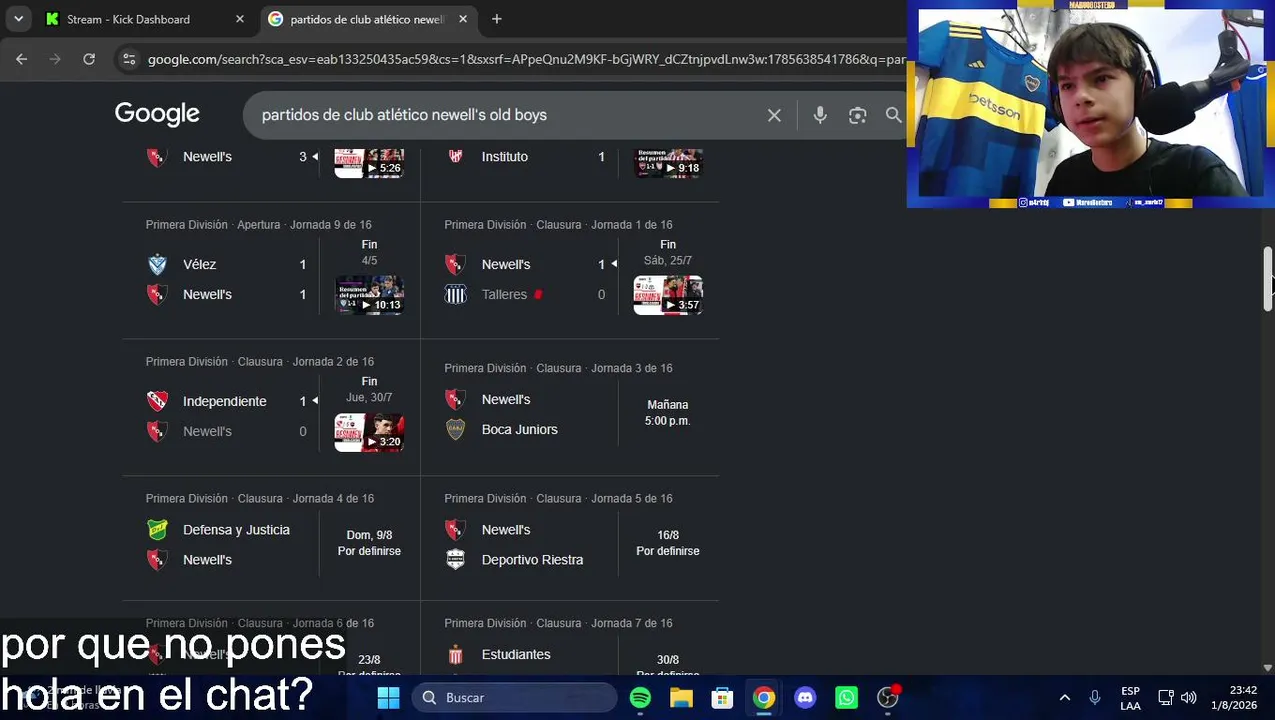Click the taskbar microphone tray icon
Viewport: 1275px width, 720px height.
click(x=1095, y=698)
